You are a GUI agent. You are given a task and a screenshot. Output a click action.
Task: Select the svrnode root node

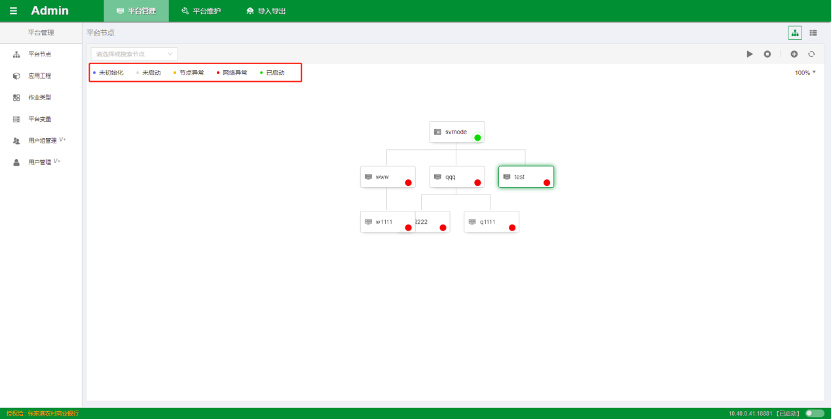tap(457, 132)
